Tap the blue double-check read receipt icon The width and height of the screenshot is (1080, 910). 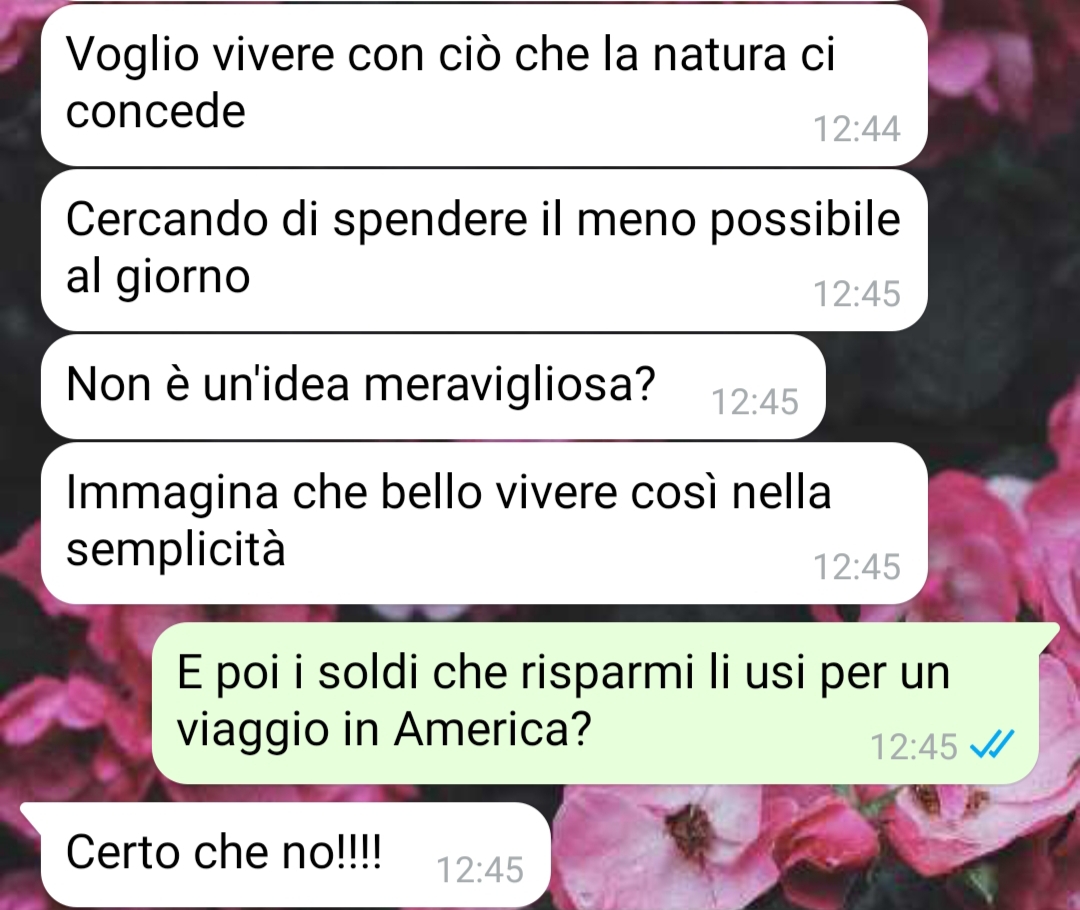pyautogui.click(x=991, y=745)
